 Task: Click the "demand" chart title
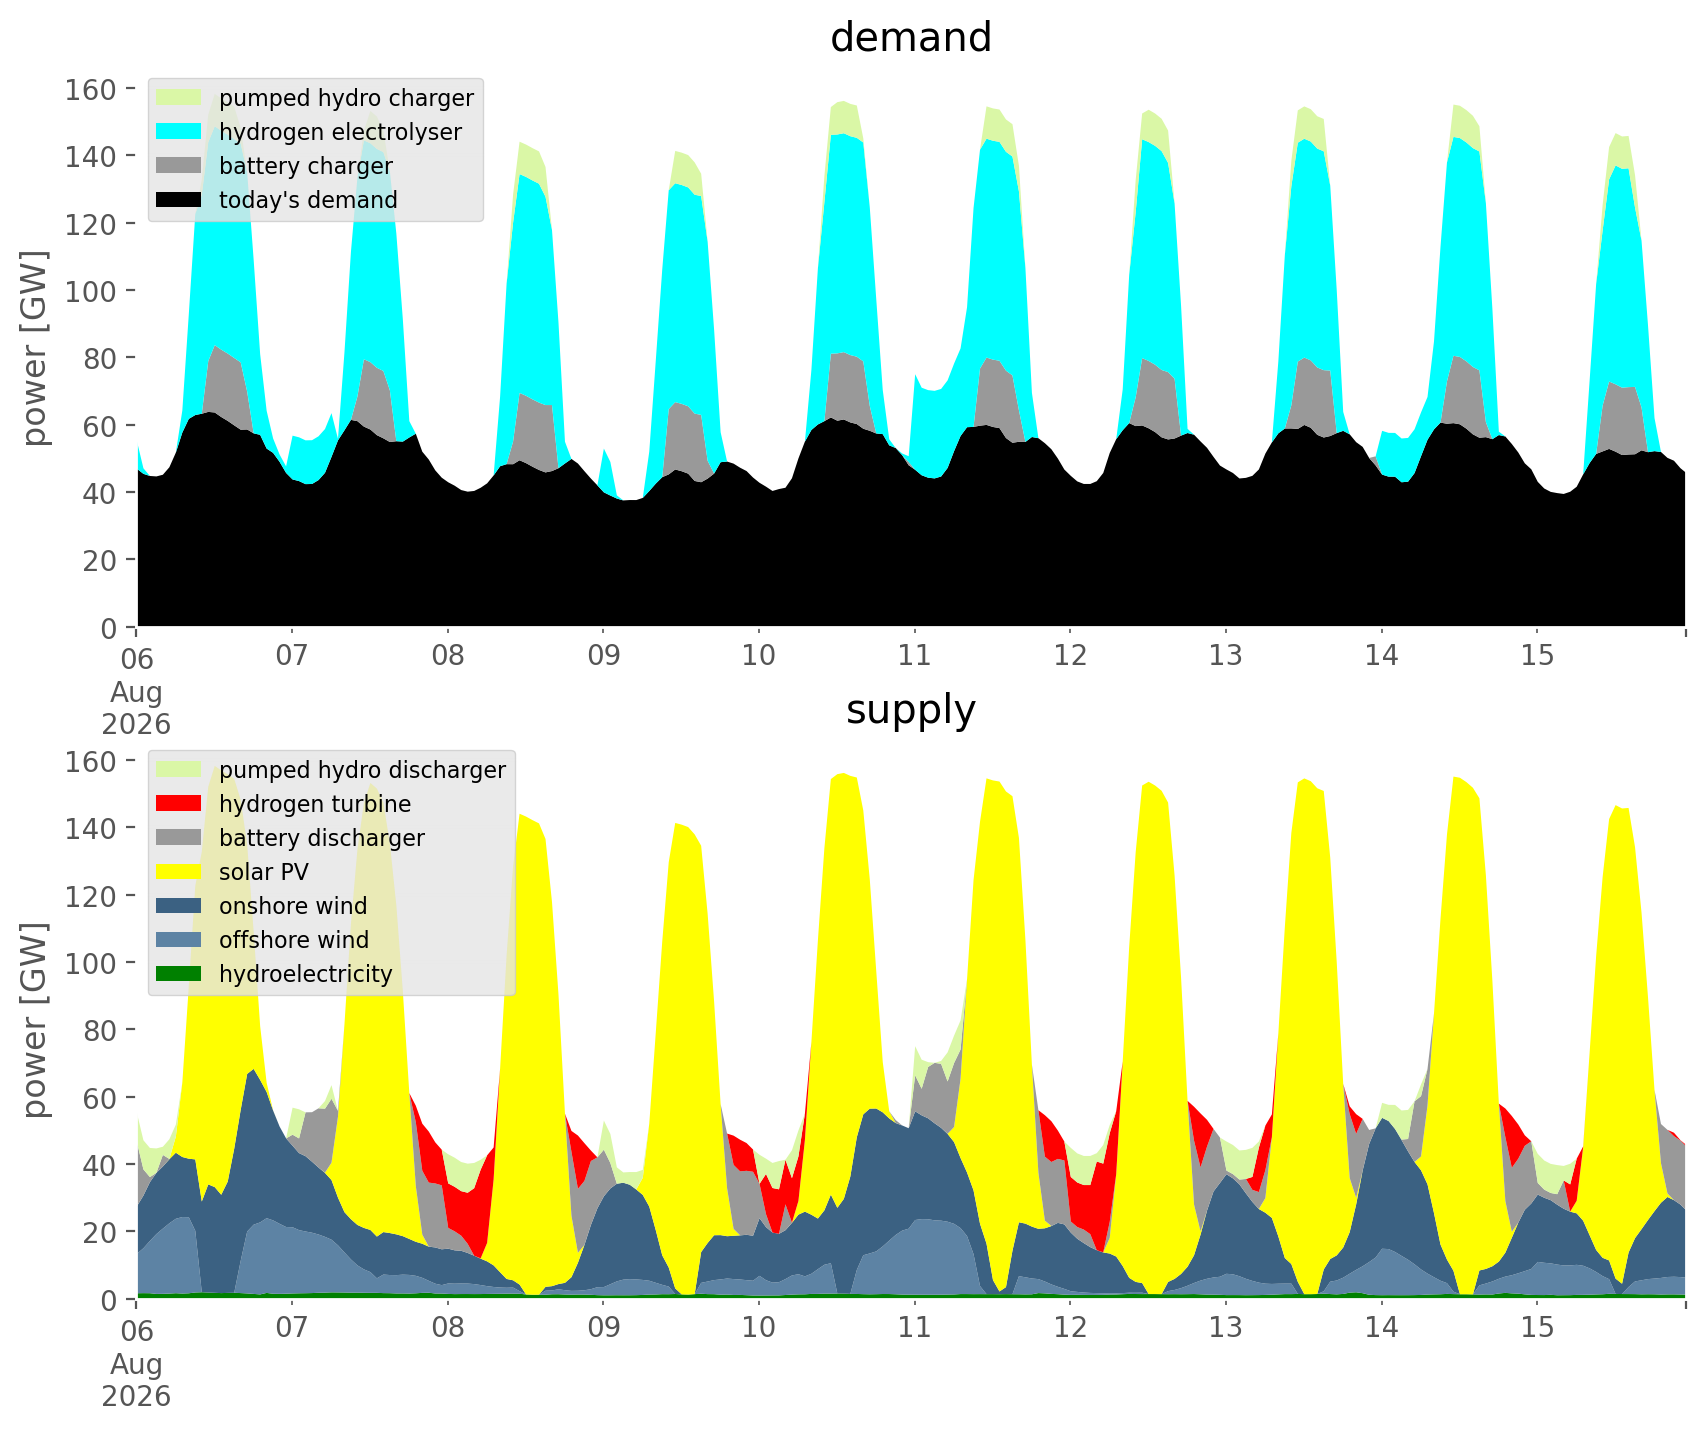tap(911, 38)
